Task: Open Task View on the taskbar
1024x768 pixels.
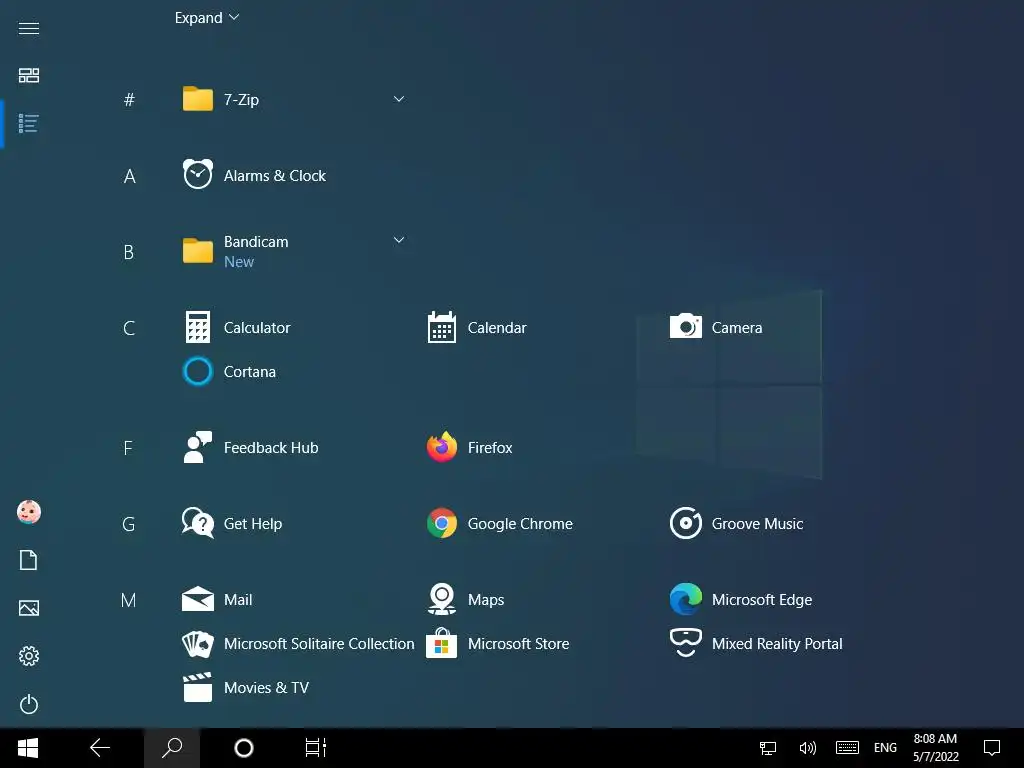Action: point(315,748)
